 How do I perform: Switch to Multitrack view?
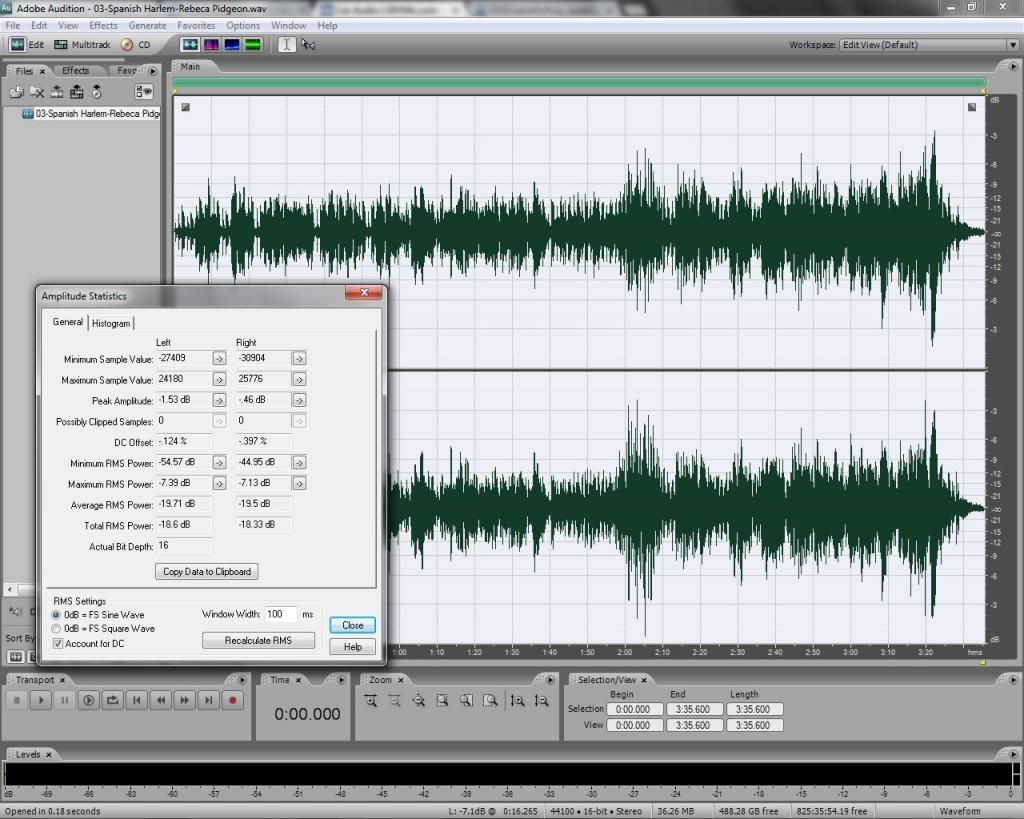pyautogui.click(x=82, y=45)
